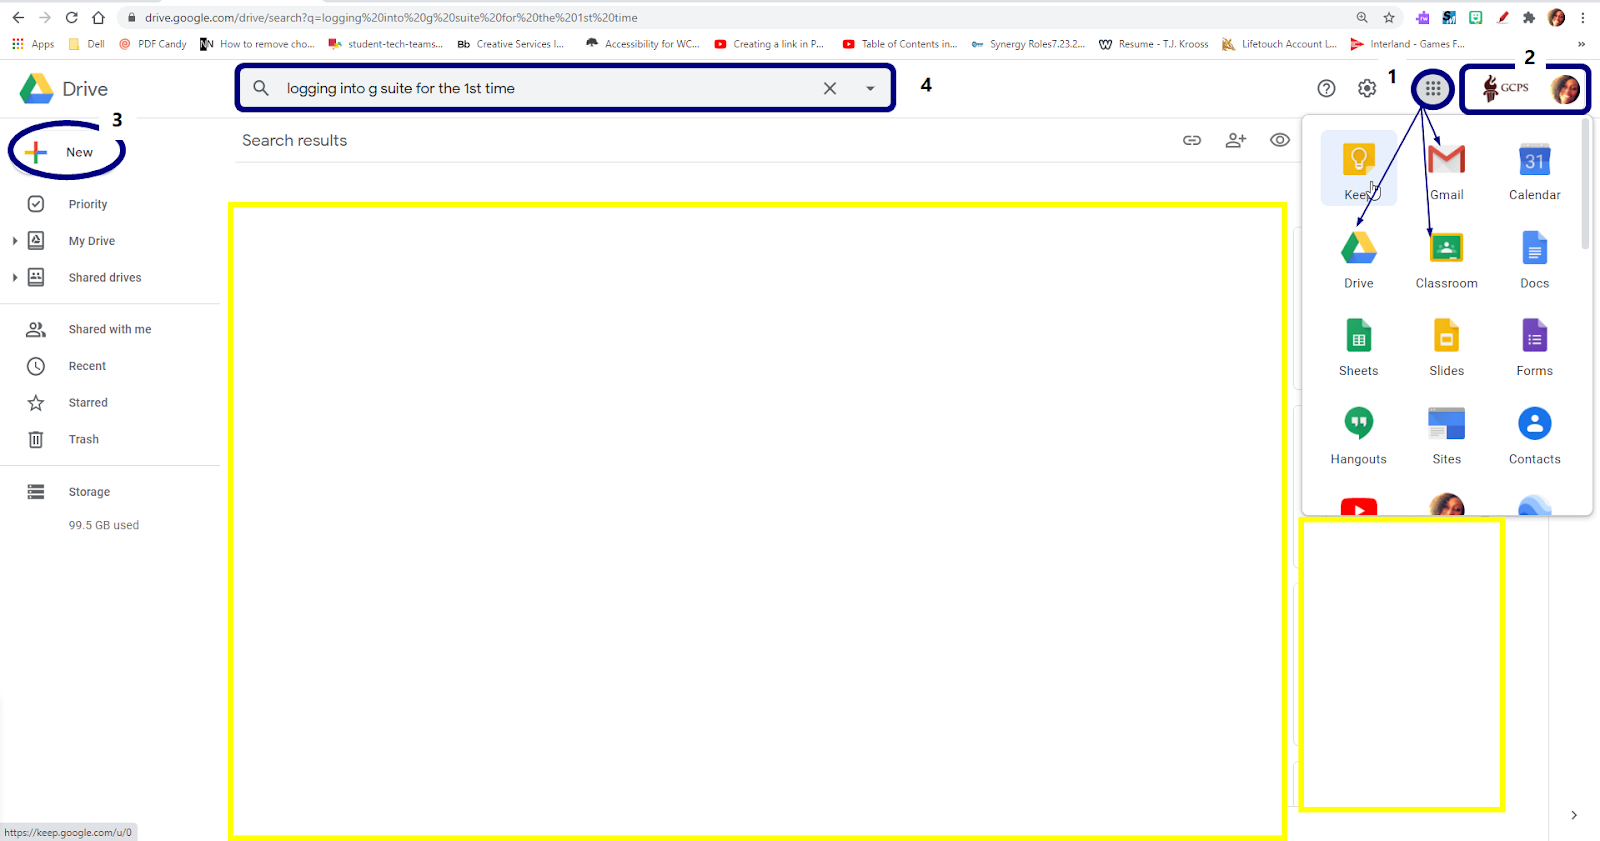
Task: Open the Trash folder
Action: [83, 440]
